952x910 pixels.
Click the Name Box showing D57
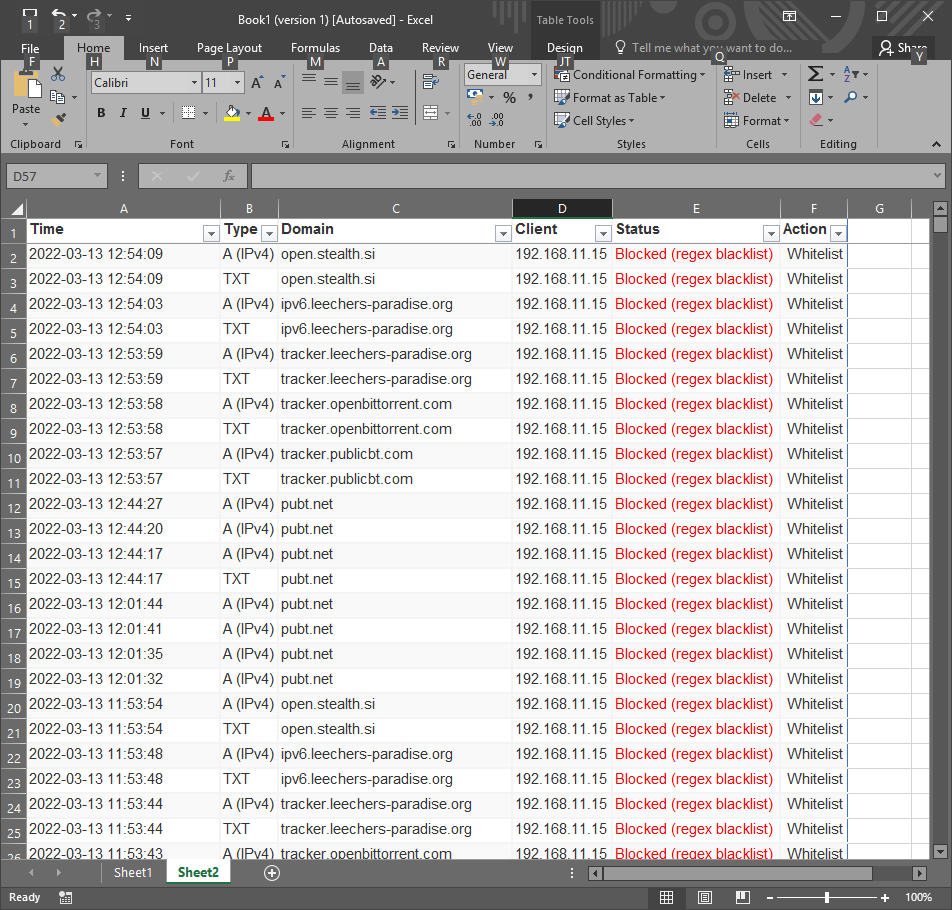click(x=56, y=176)
